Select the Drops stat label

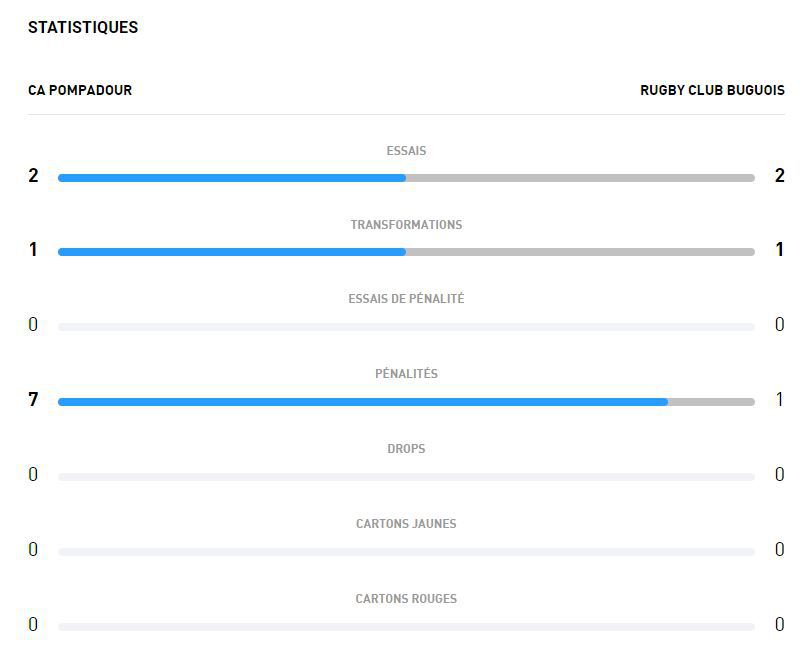click(x=406, y=449)
